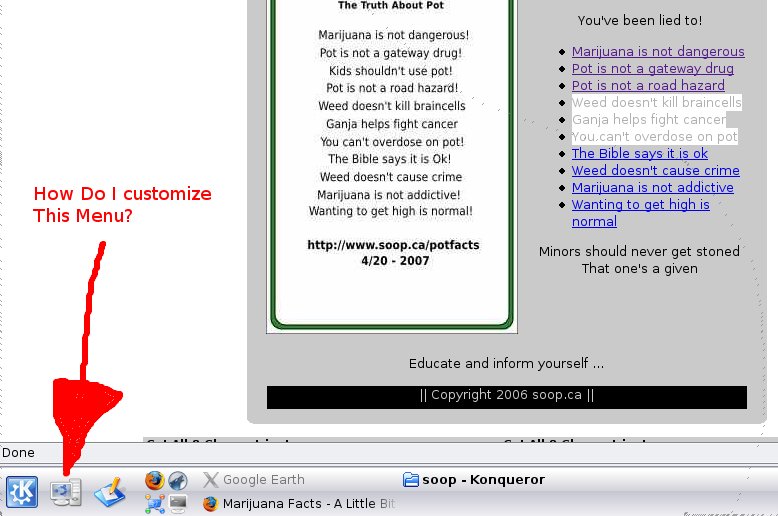Open the terminal icon in quick launcher
The width and height of the screenshot is (778, 516).
coord(178,503)
